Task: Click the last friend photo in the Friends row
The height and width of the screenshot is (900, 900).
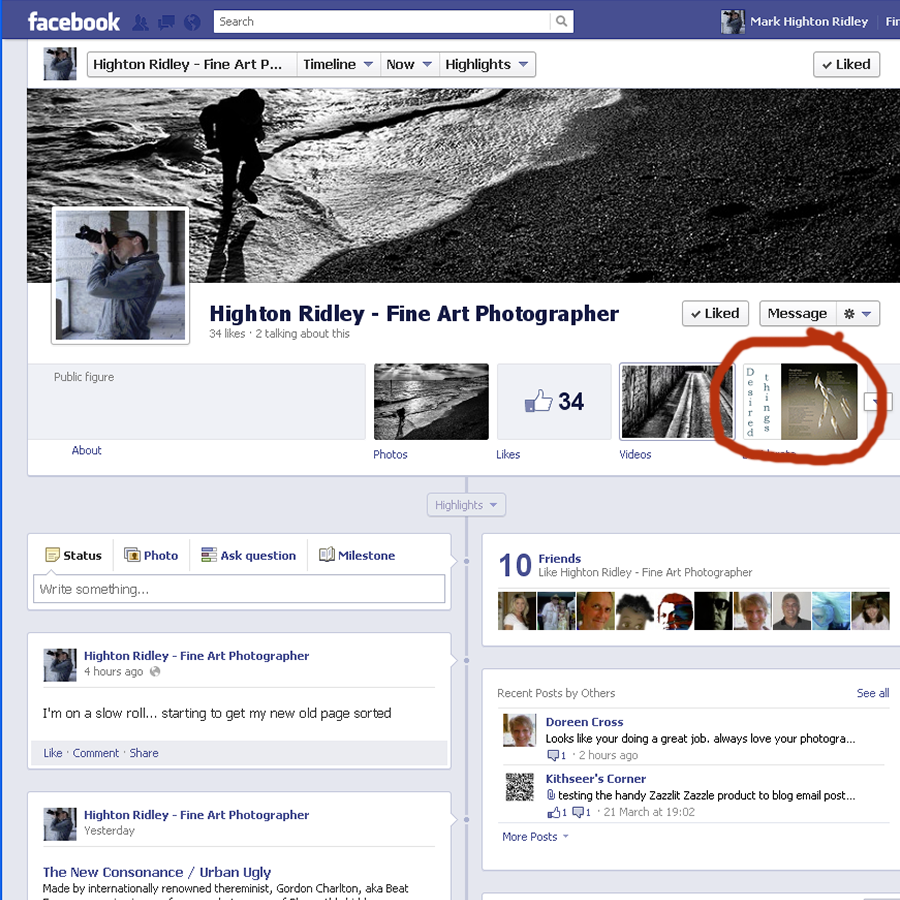Action: pyautogui.click(x=870, y=611)
